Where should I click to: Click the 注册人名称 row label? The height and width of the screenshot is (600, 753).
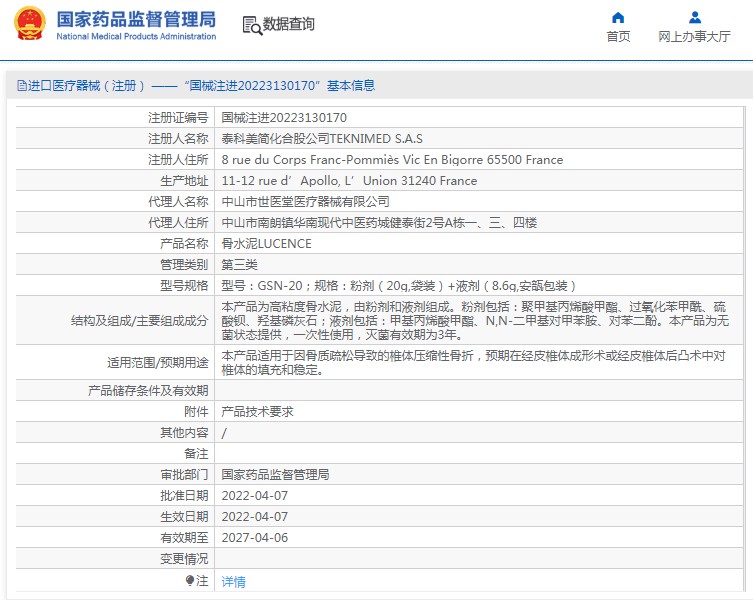tap(178, 139)
